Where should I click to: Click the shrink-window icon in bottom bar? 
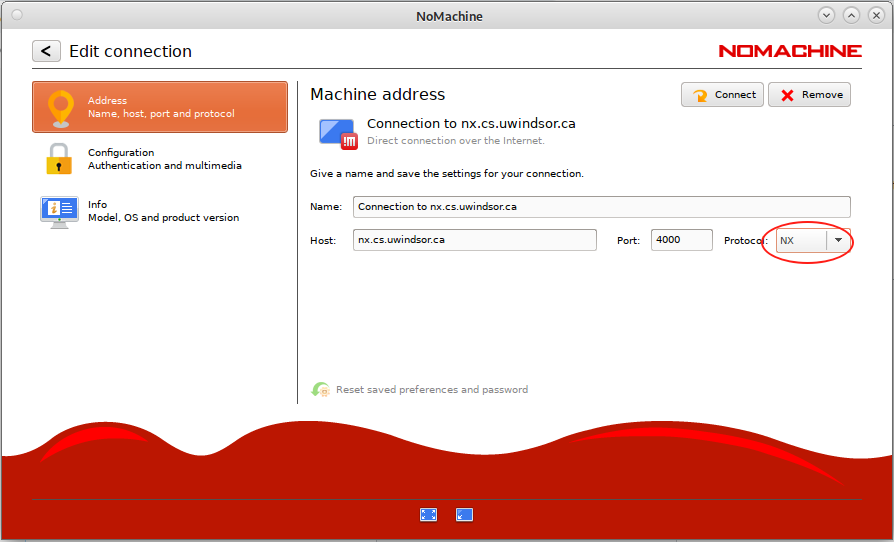pos(464,515)
